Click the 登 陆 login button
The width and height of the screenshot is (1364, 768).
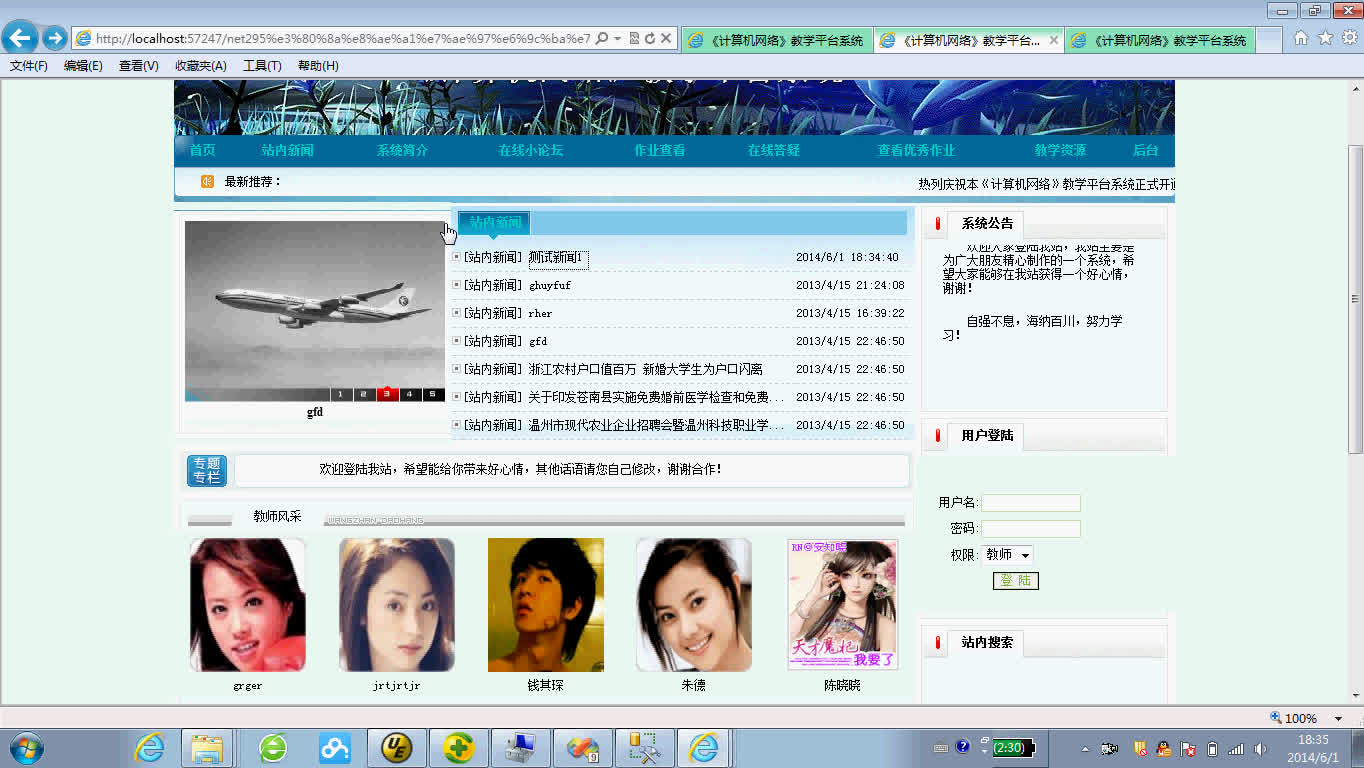pyautogui.click(x=1016, y=581)
